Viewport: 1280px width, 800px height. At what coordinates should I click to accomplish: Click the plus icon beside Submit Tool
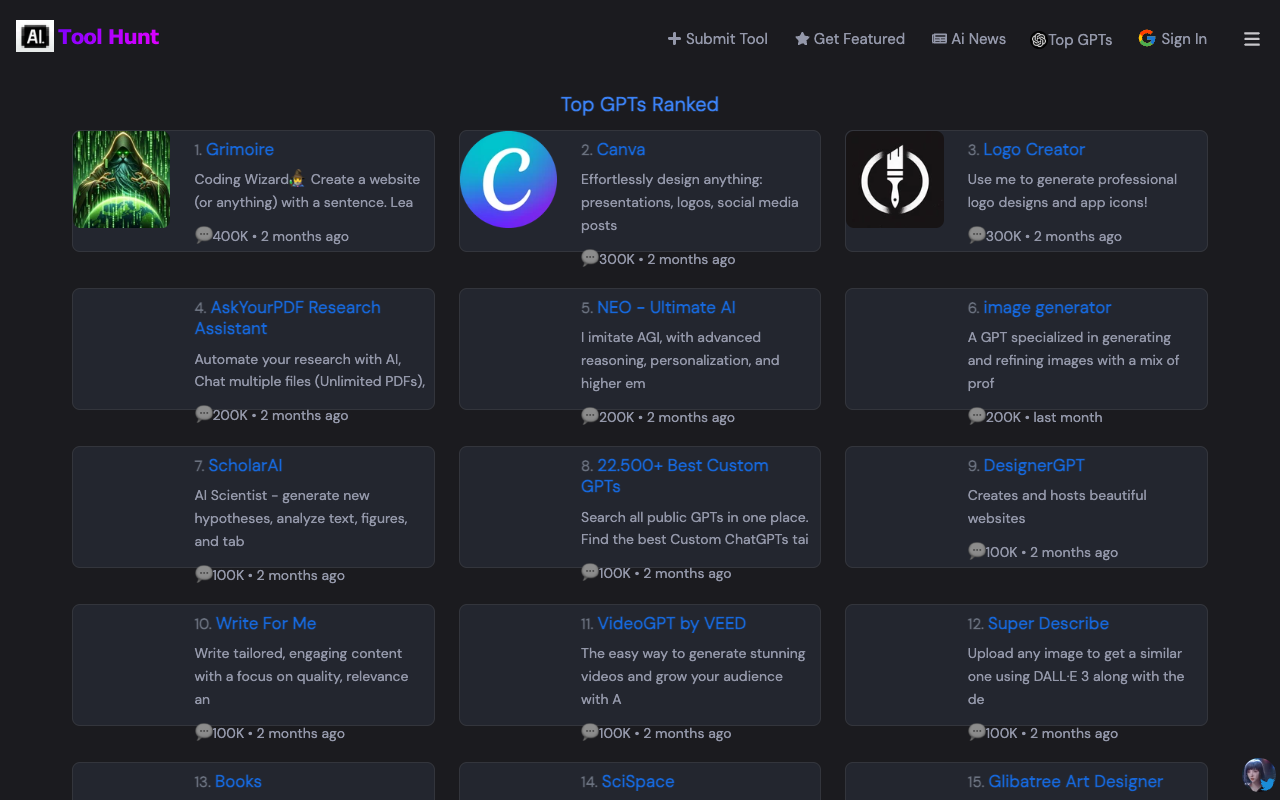(674, 39)
